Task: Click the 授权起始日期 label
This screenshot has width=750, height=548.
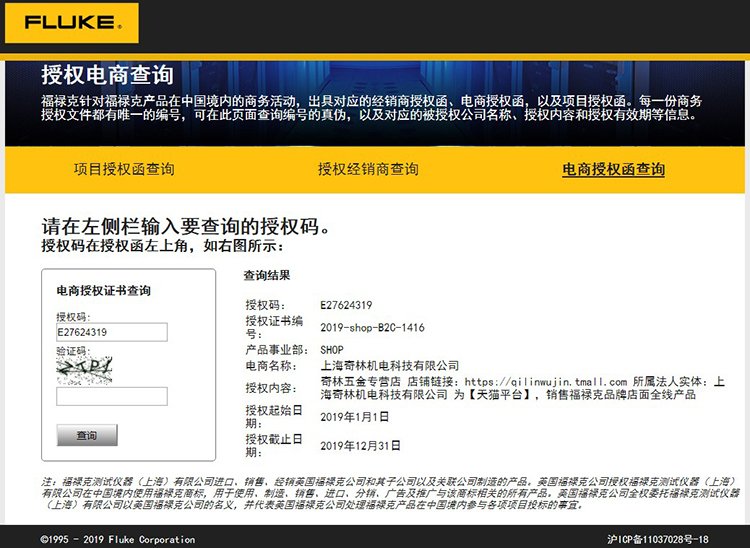Action: pyautogui.click(x=274, y=417)
